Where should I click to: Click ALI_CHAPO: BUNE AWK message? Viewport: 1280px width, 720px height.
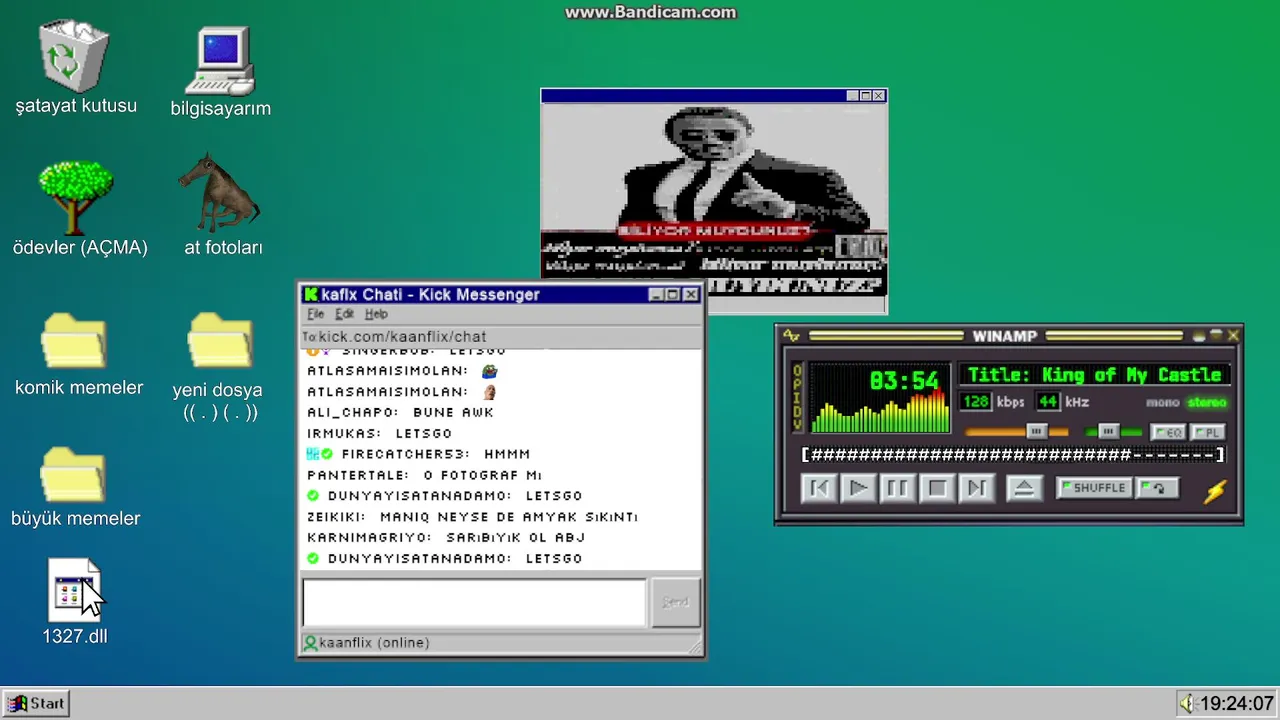pyautogui.click(x=400, y=412)
